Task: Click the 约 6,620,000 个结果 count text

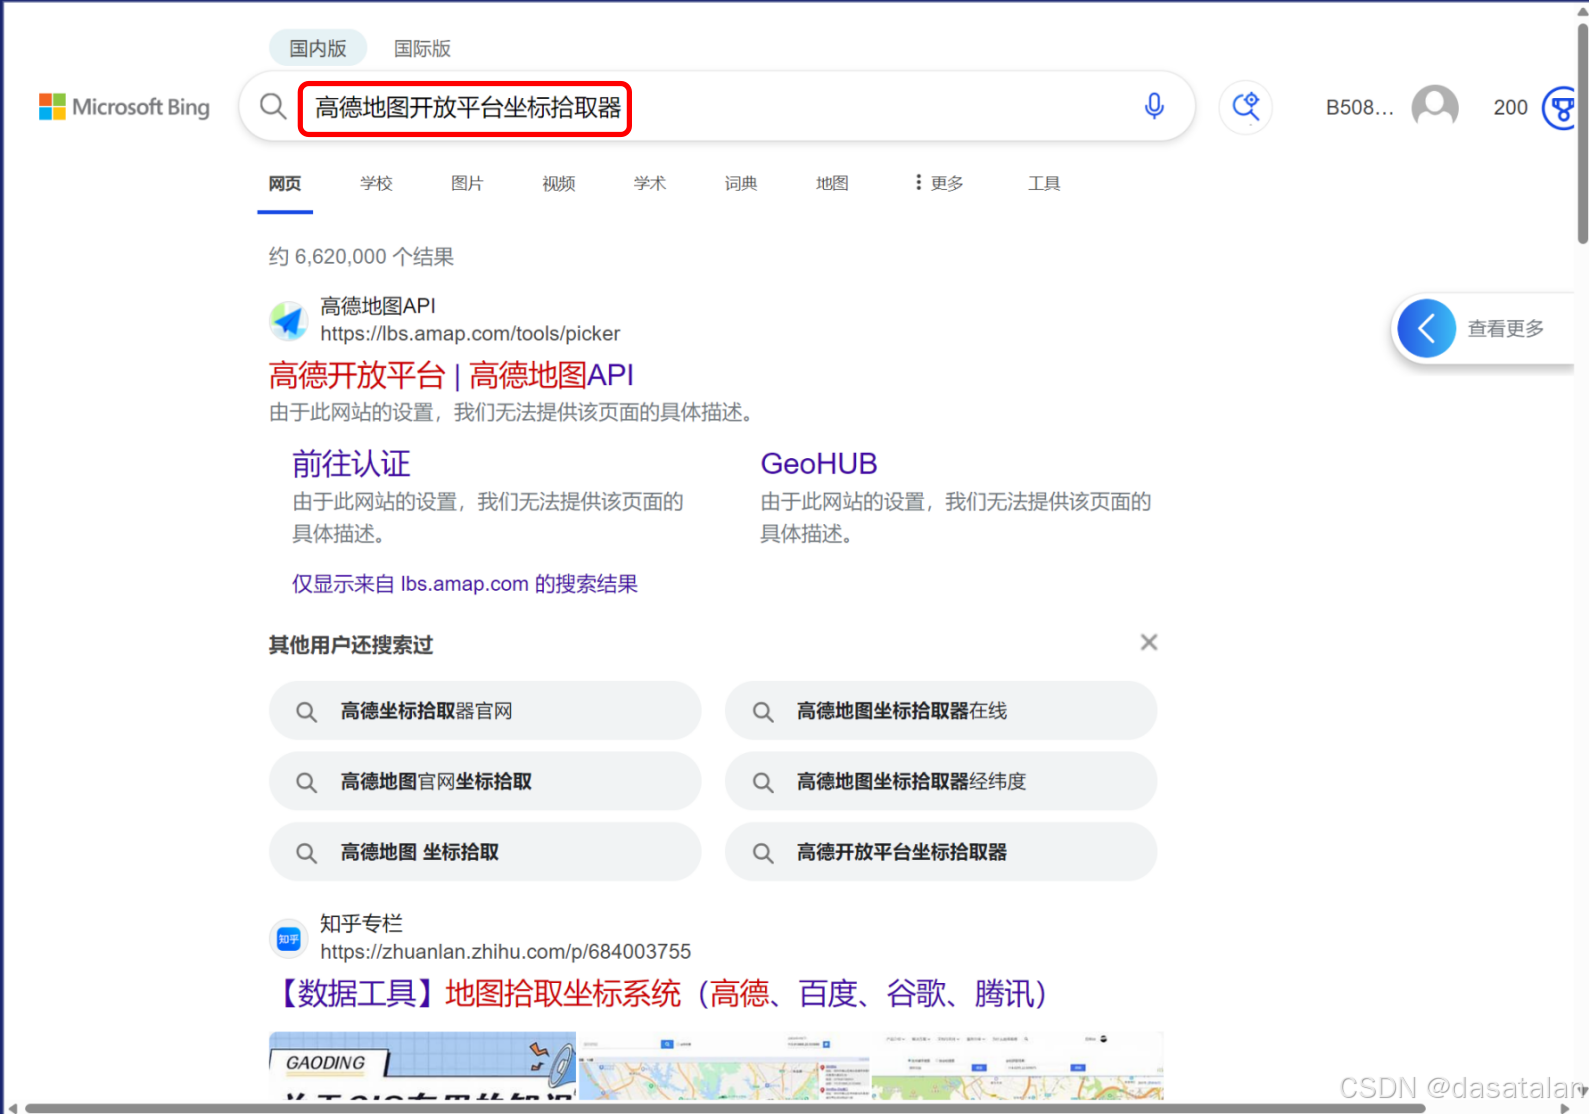Action: (361, 257)
